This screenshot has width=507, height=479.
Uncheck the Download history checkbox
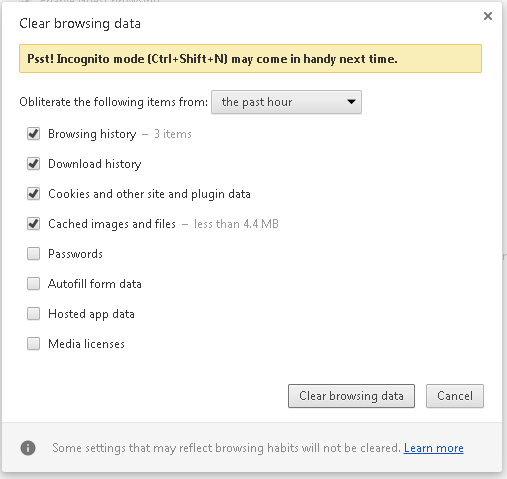click(x=33, y=164)
